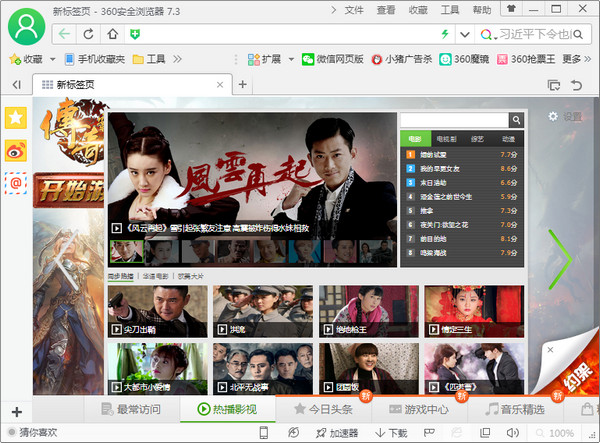
Task: Open 下载 downloads in status bar
Action: pos(391,433)
